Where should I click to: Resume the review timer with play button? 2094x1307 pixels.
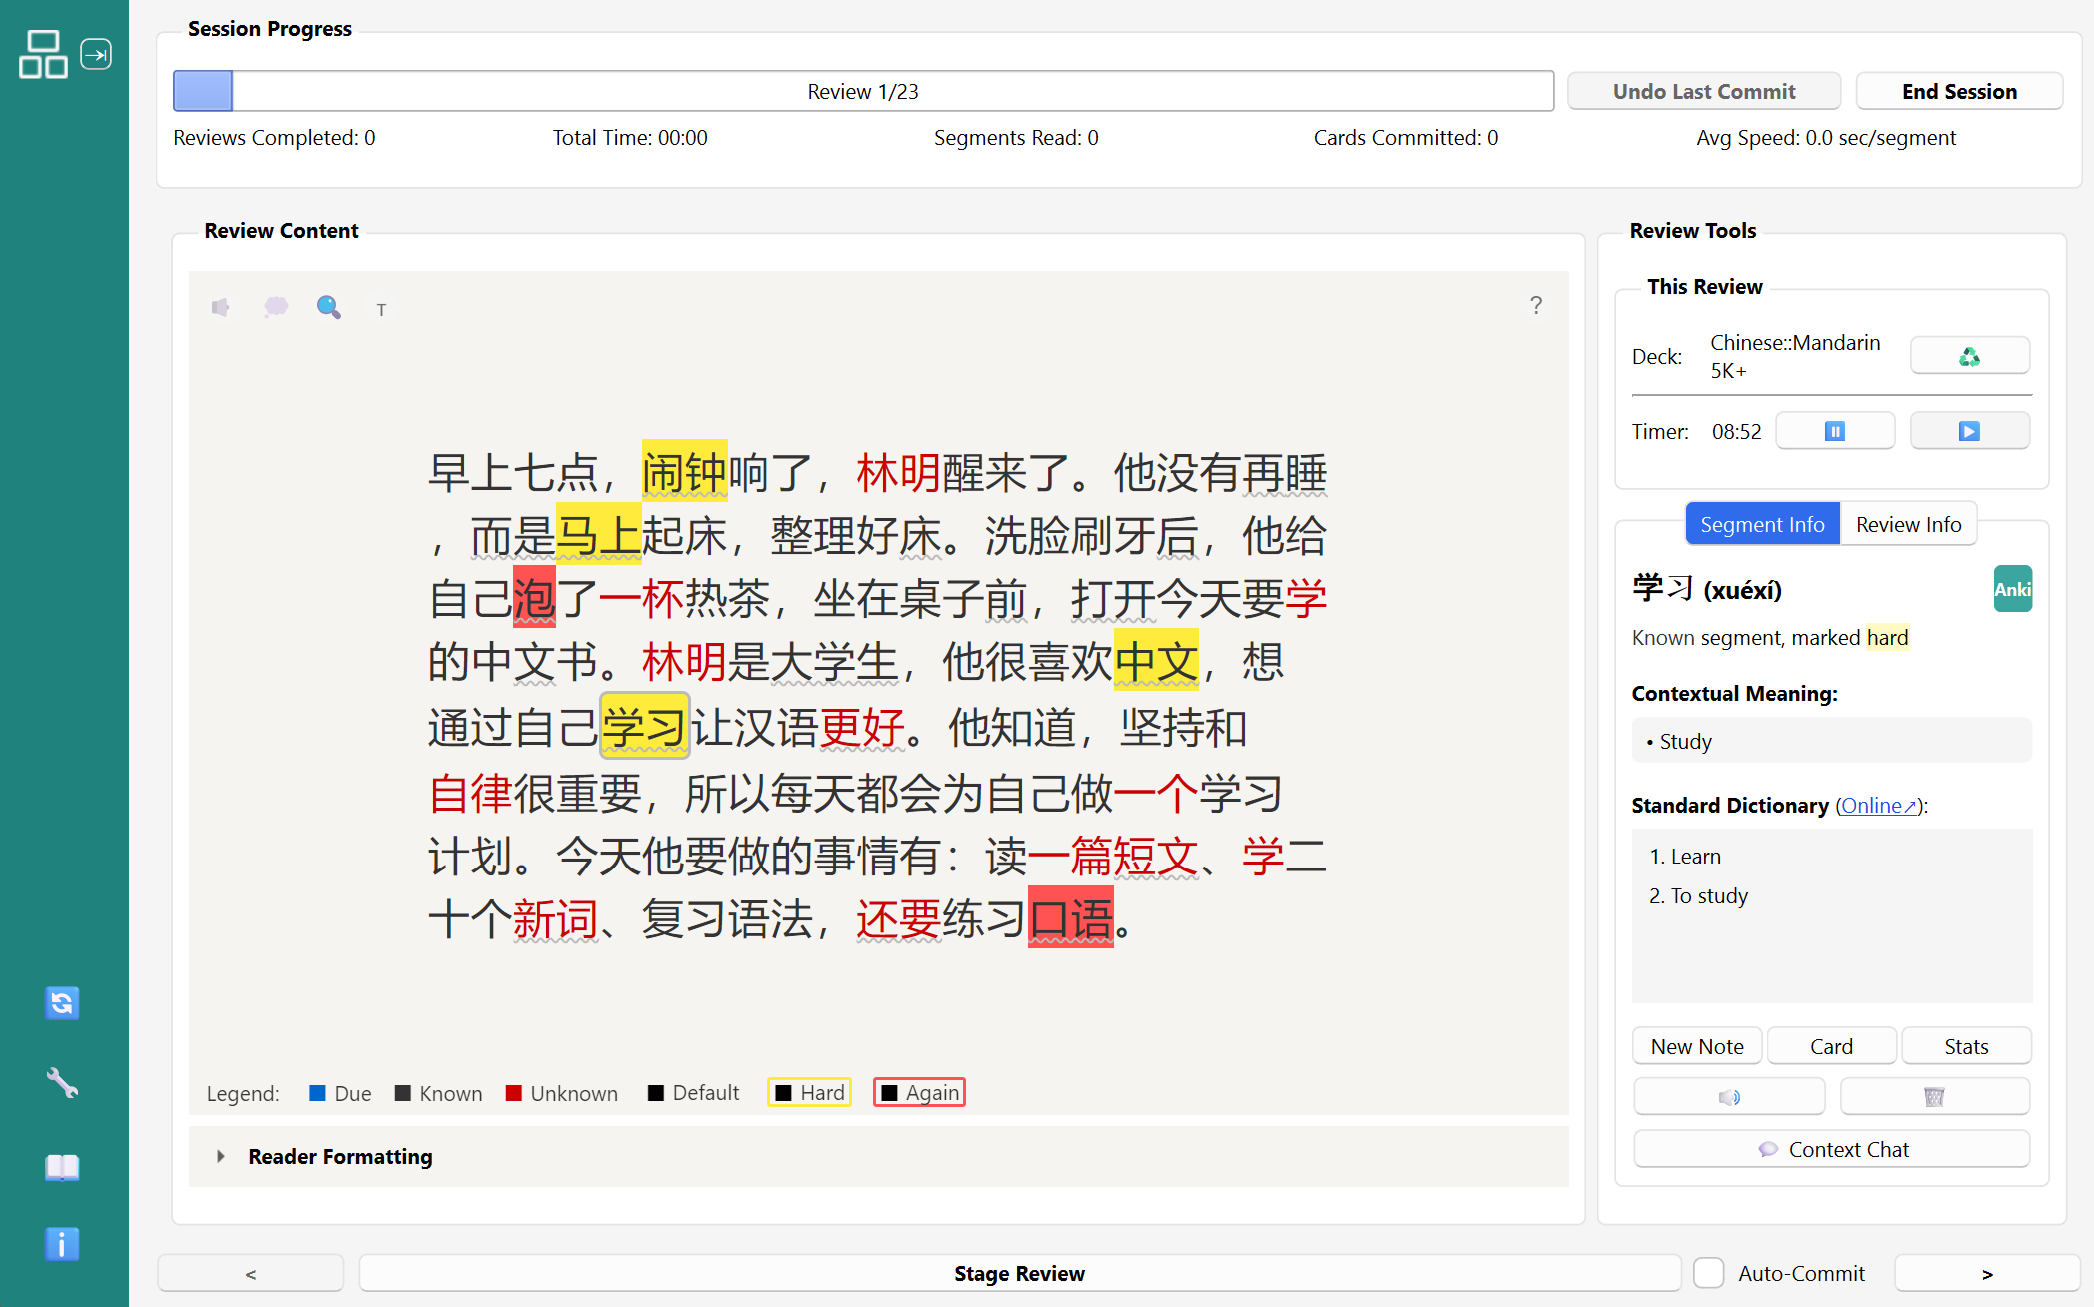[x=1968, y=431]
